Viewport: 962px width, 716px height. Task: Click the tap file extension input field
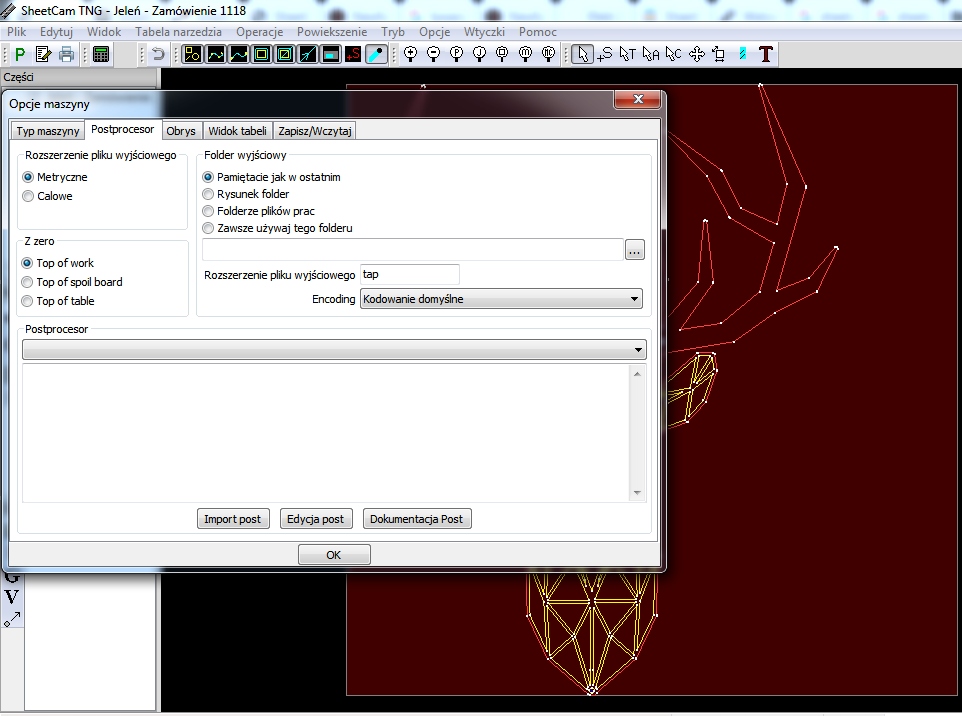pos(409,275)
